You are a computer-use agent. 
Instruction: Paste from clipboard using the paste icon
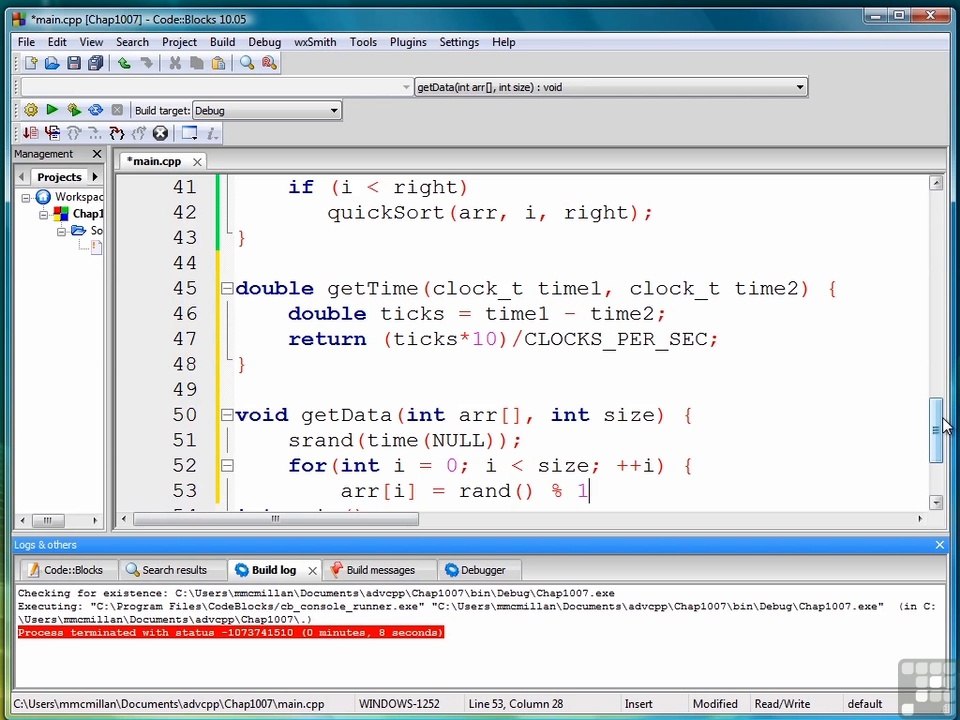218,63
